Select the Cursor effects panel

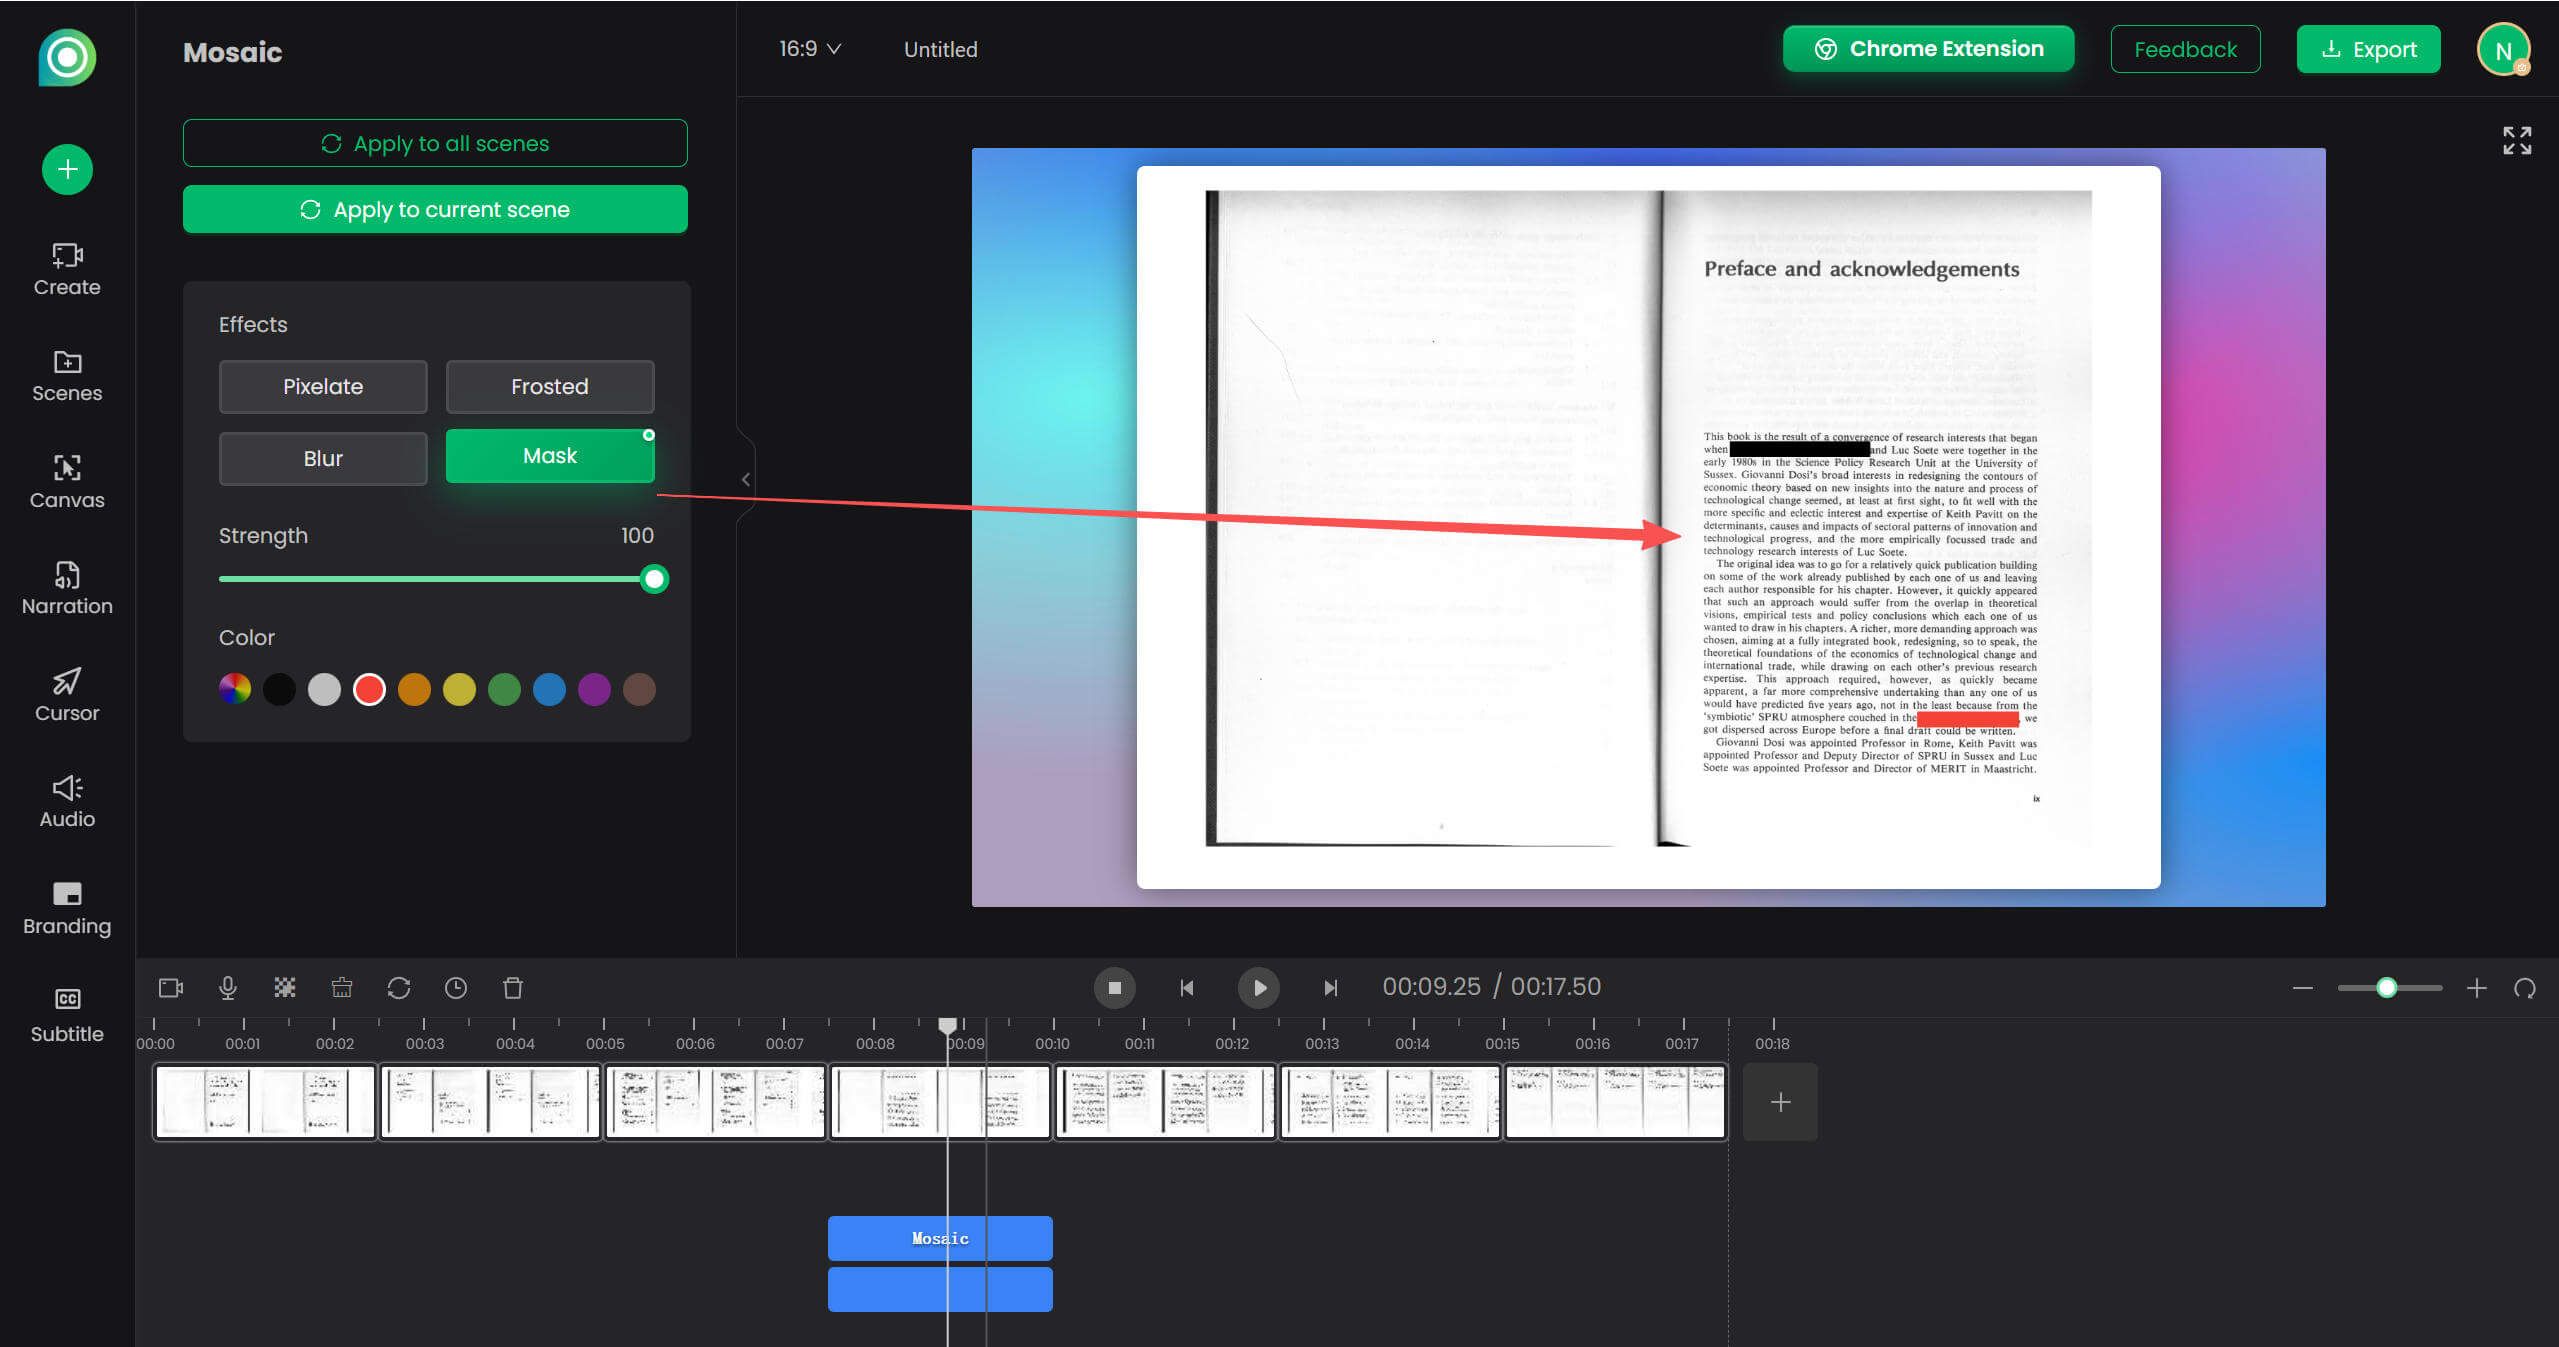pos(66,697)
